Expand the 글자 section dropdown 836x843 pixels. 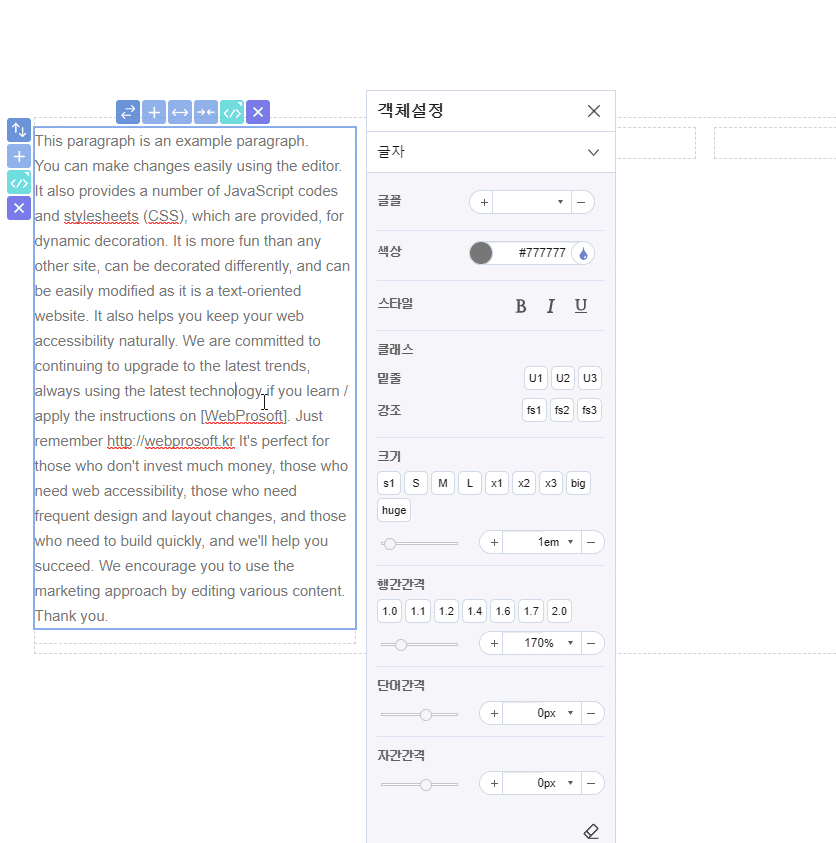pos(593,152)
